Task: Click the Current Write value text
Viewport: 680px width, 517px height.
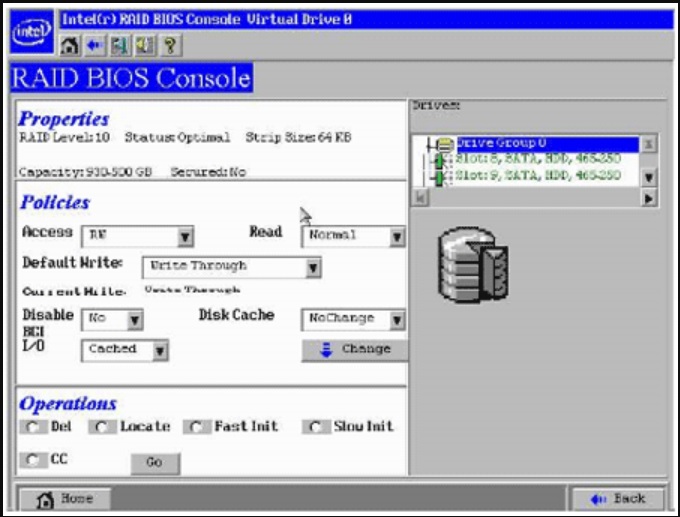Action: click(192, 290)
